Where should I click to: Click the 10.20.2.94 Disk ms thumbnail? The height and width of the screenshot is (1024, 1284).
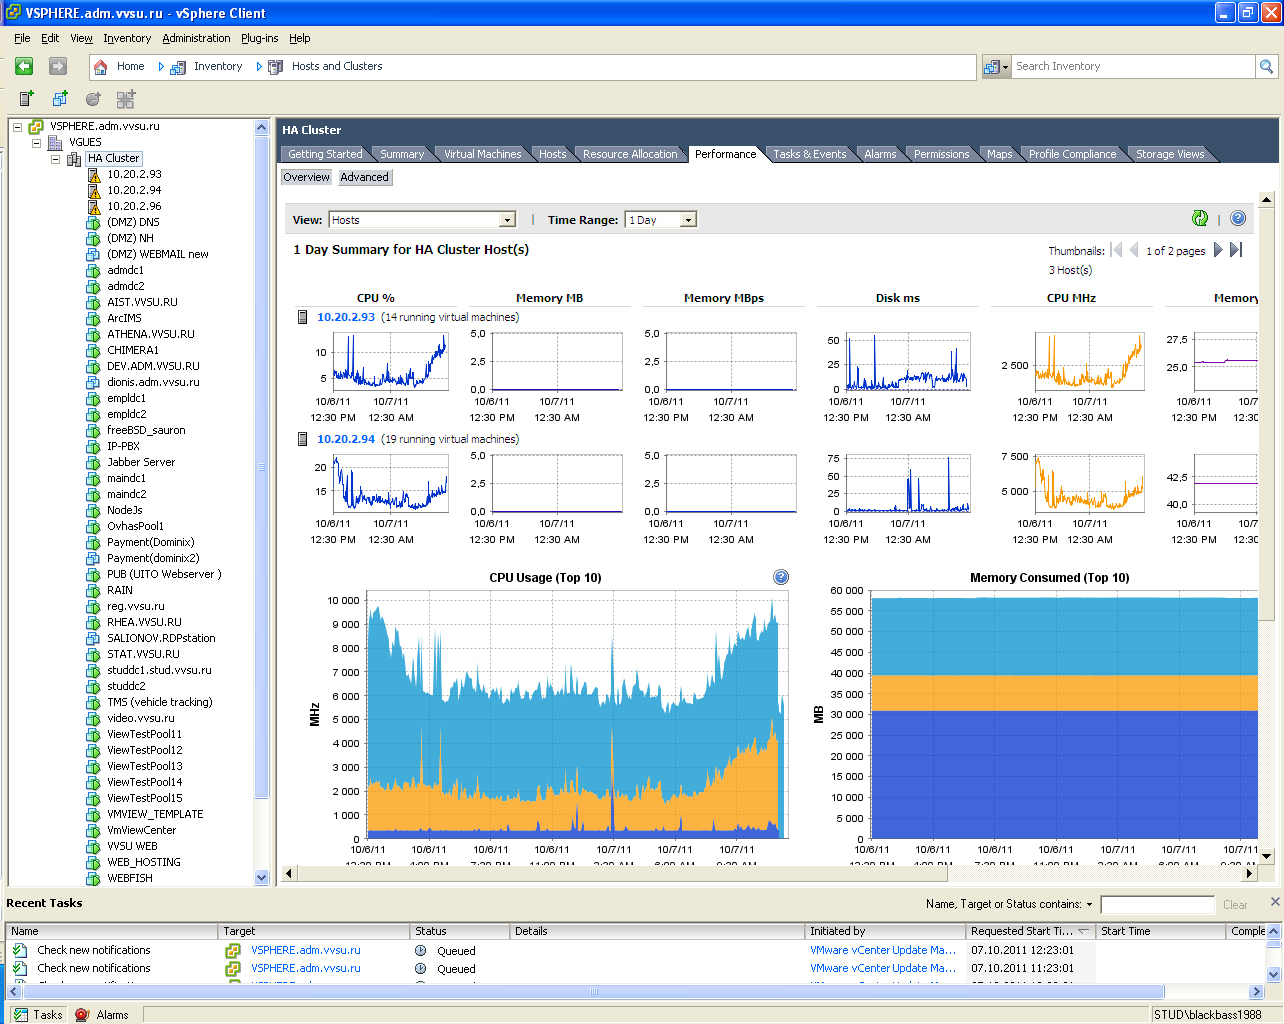tap(907, 484)
